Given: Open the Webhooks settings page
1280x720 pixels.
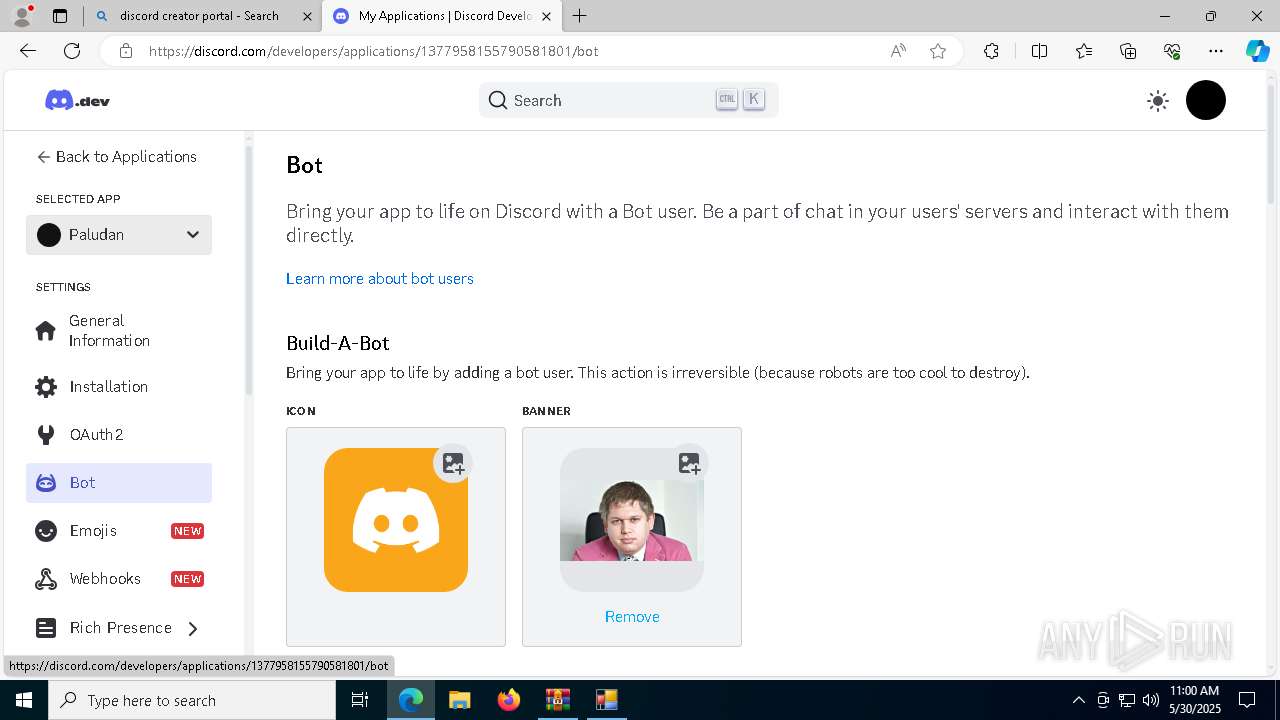Looking at the screenshot, I should (119, 579).
